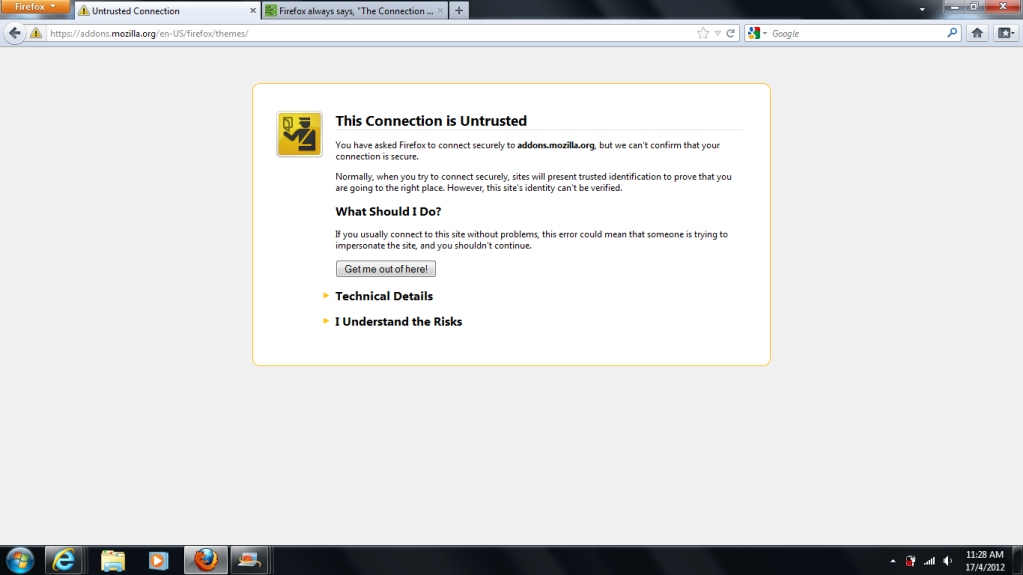Switch to the "Firefox always says" tab
The width and height of the screenshot is (1023, 575).
(354, 10)
